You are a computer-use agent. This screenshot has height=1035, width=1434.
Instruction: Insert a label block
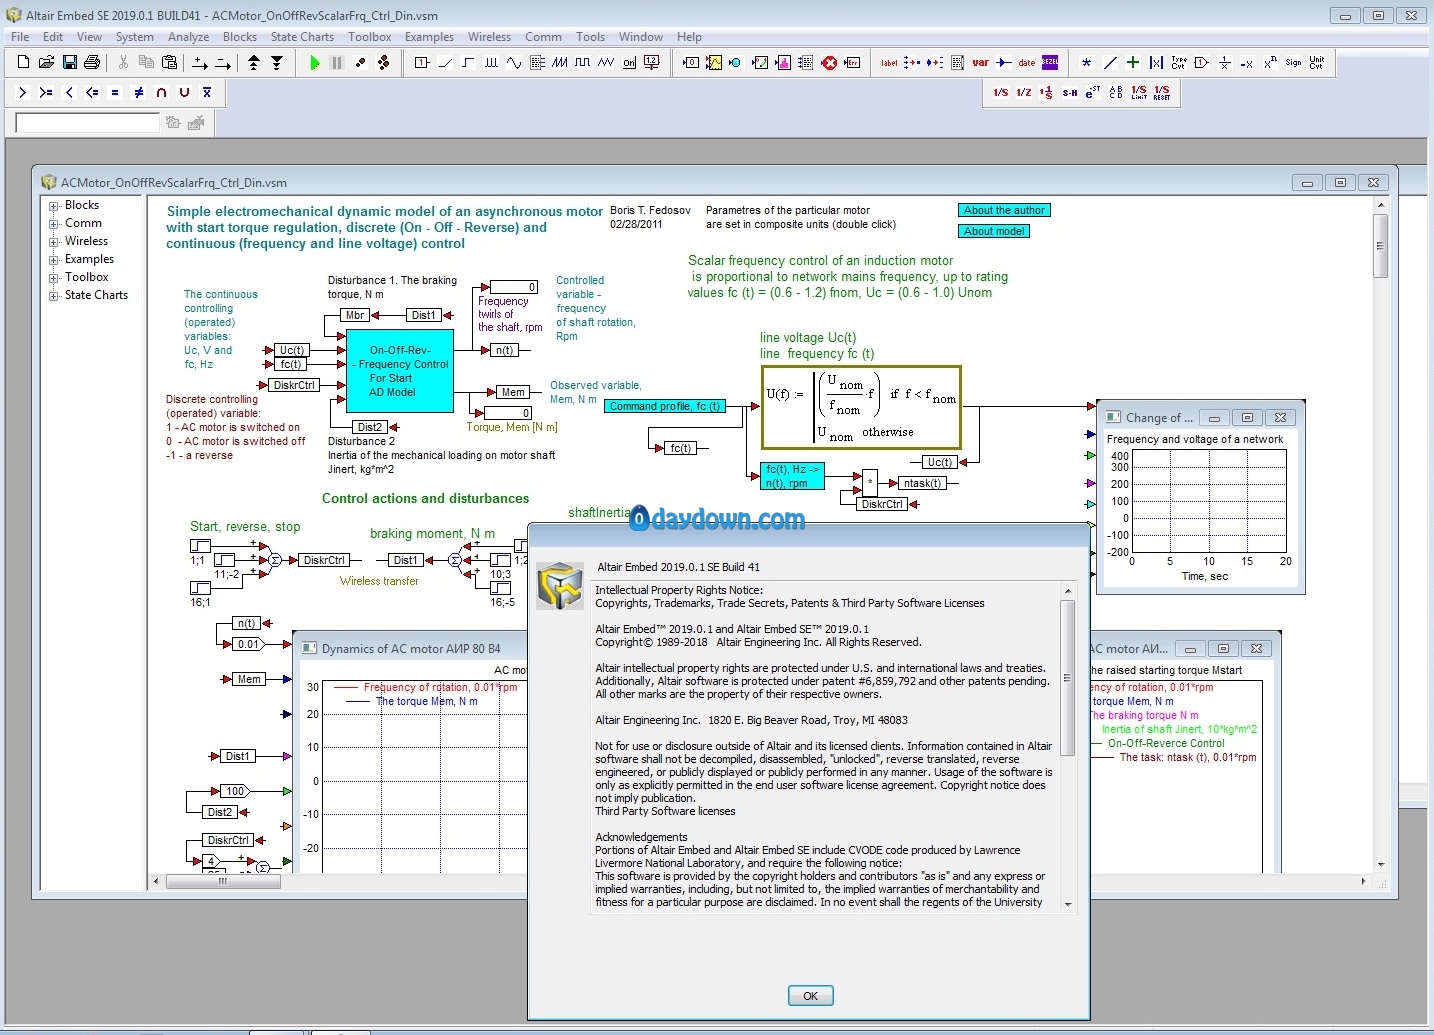889,62
